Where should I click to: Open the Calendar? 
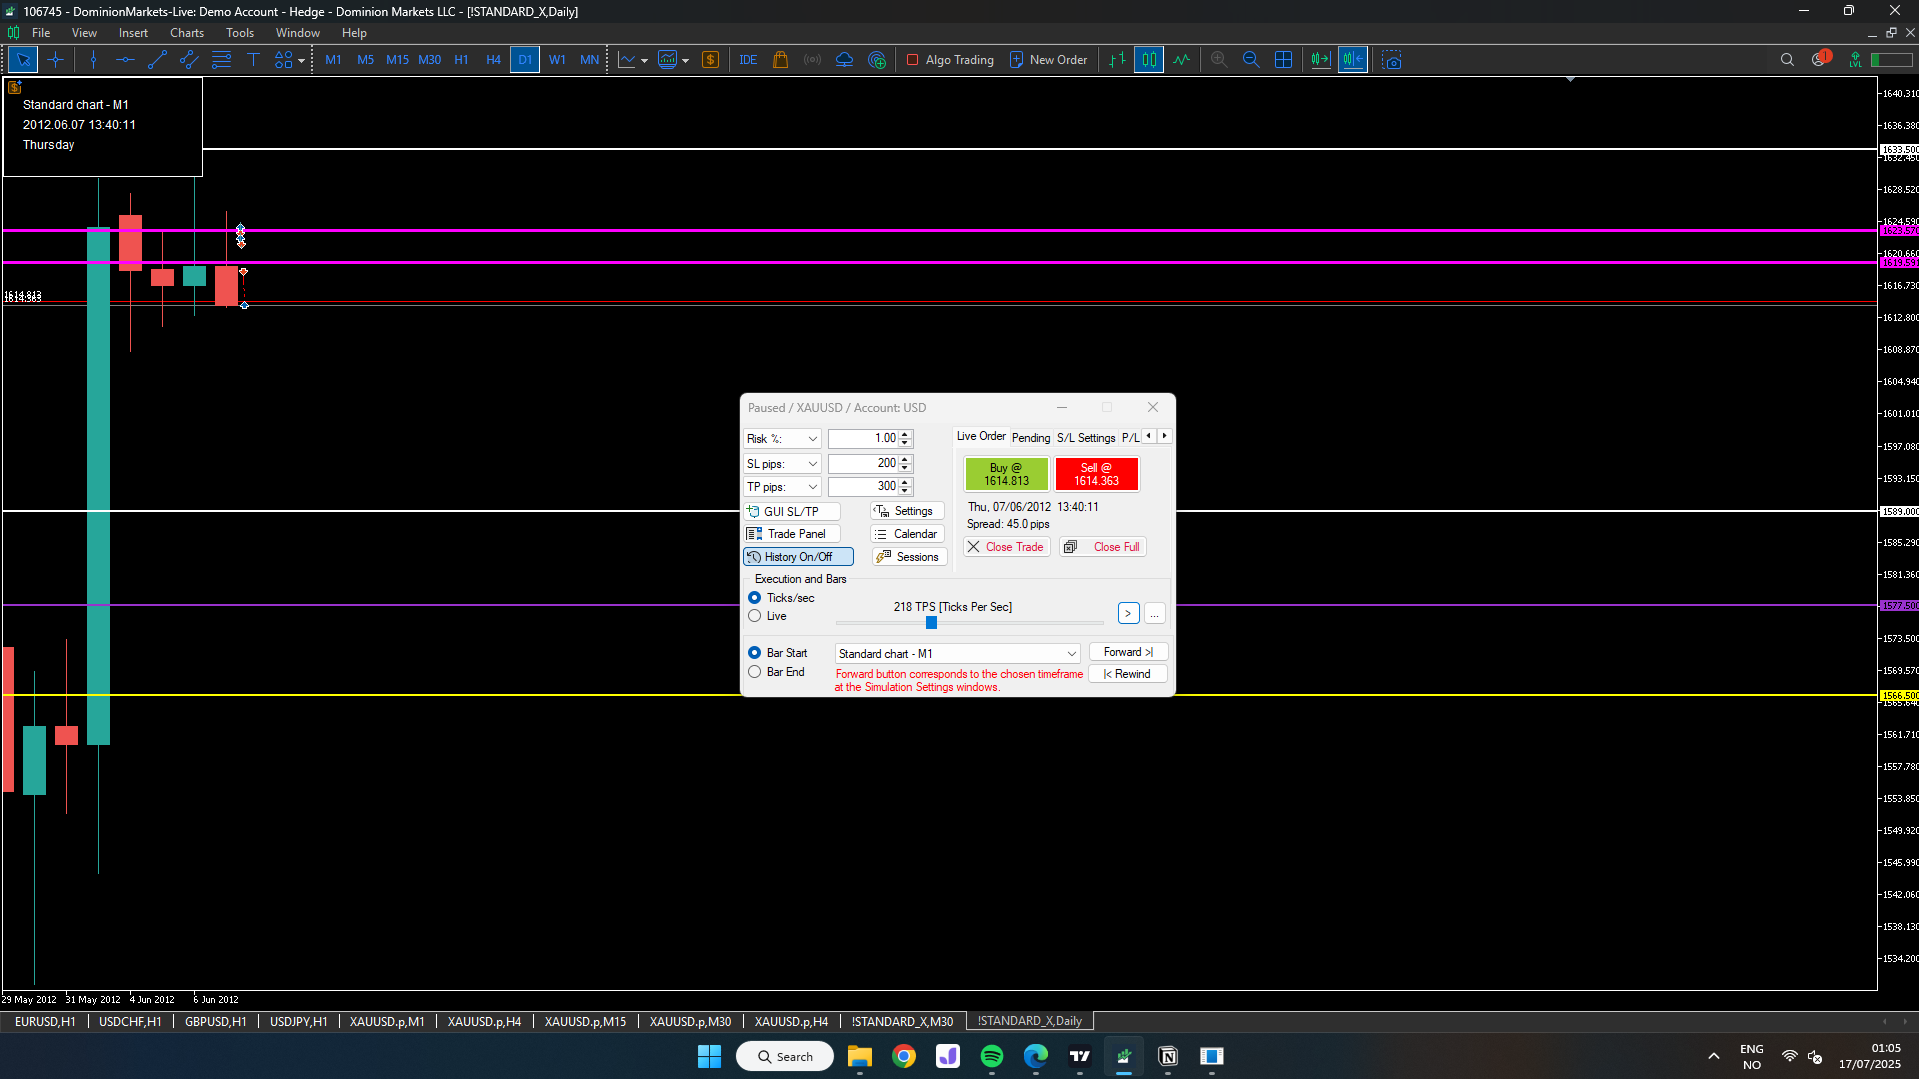click(907, 534)
